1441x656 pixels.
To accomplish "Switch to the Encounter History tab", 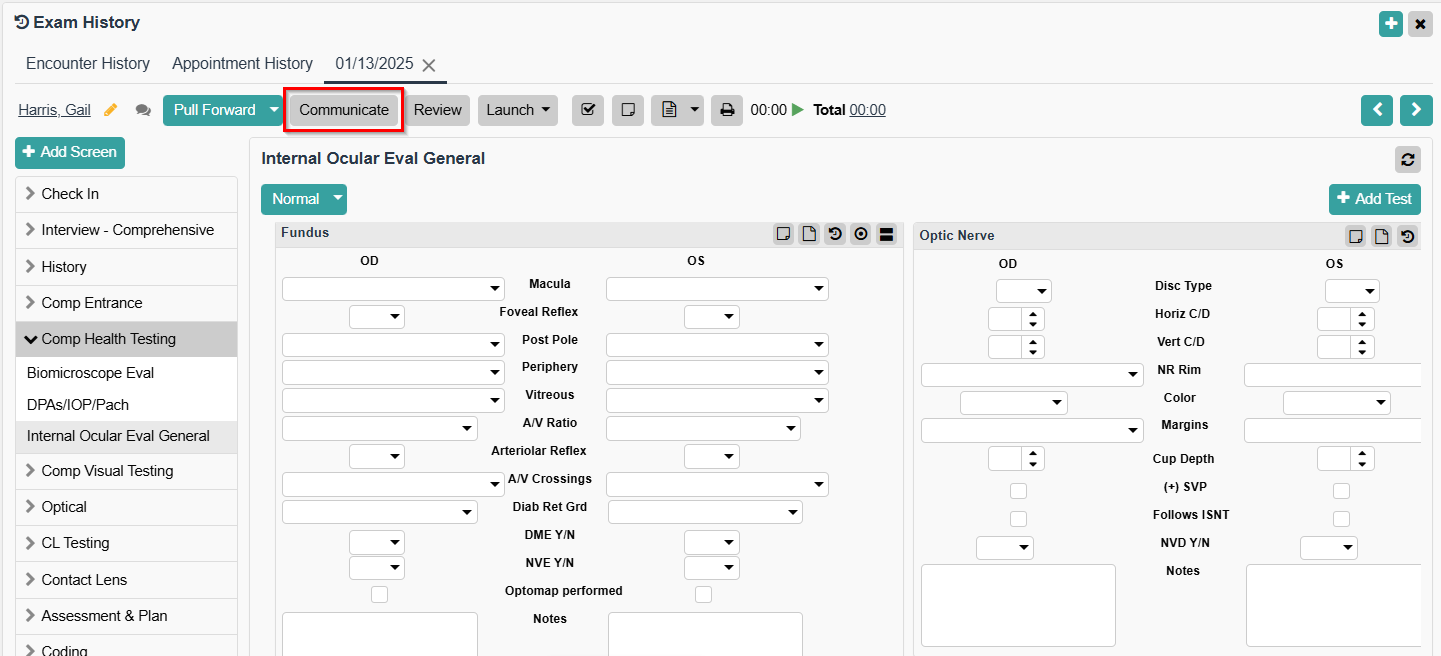I will [x=88, y=64].
